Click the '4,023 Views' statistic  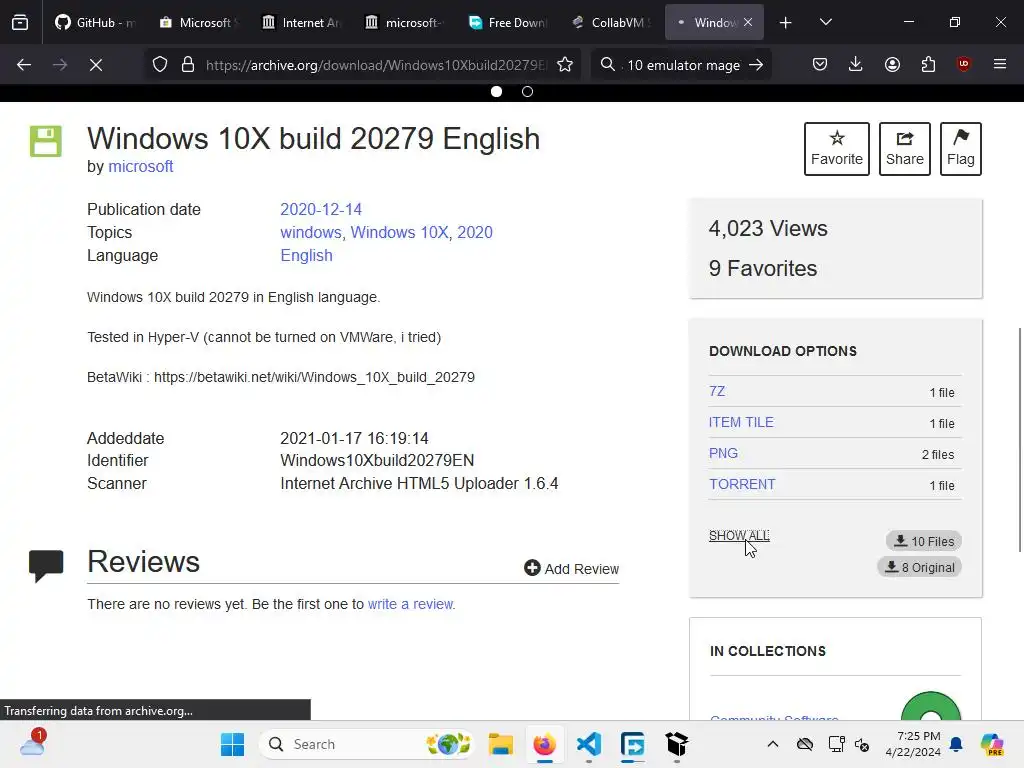point(768,229)
